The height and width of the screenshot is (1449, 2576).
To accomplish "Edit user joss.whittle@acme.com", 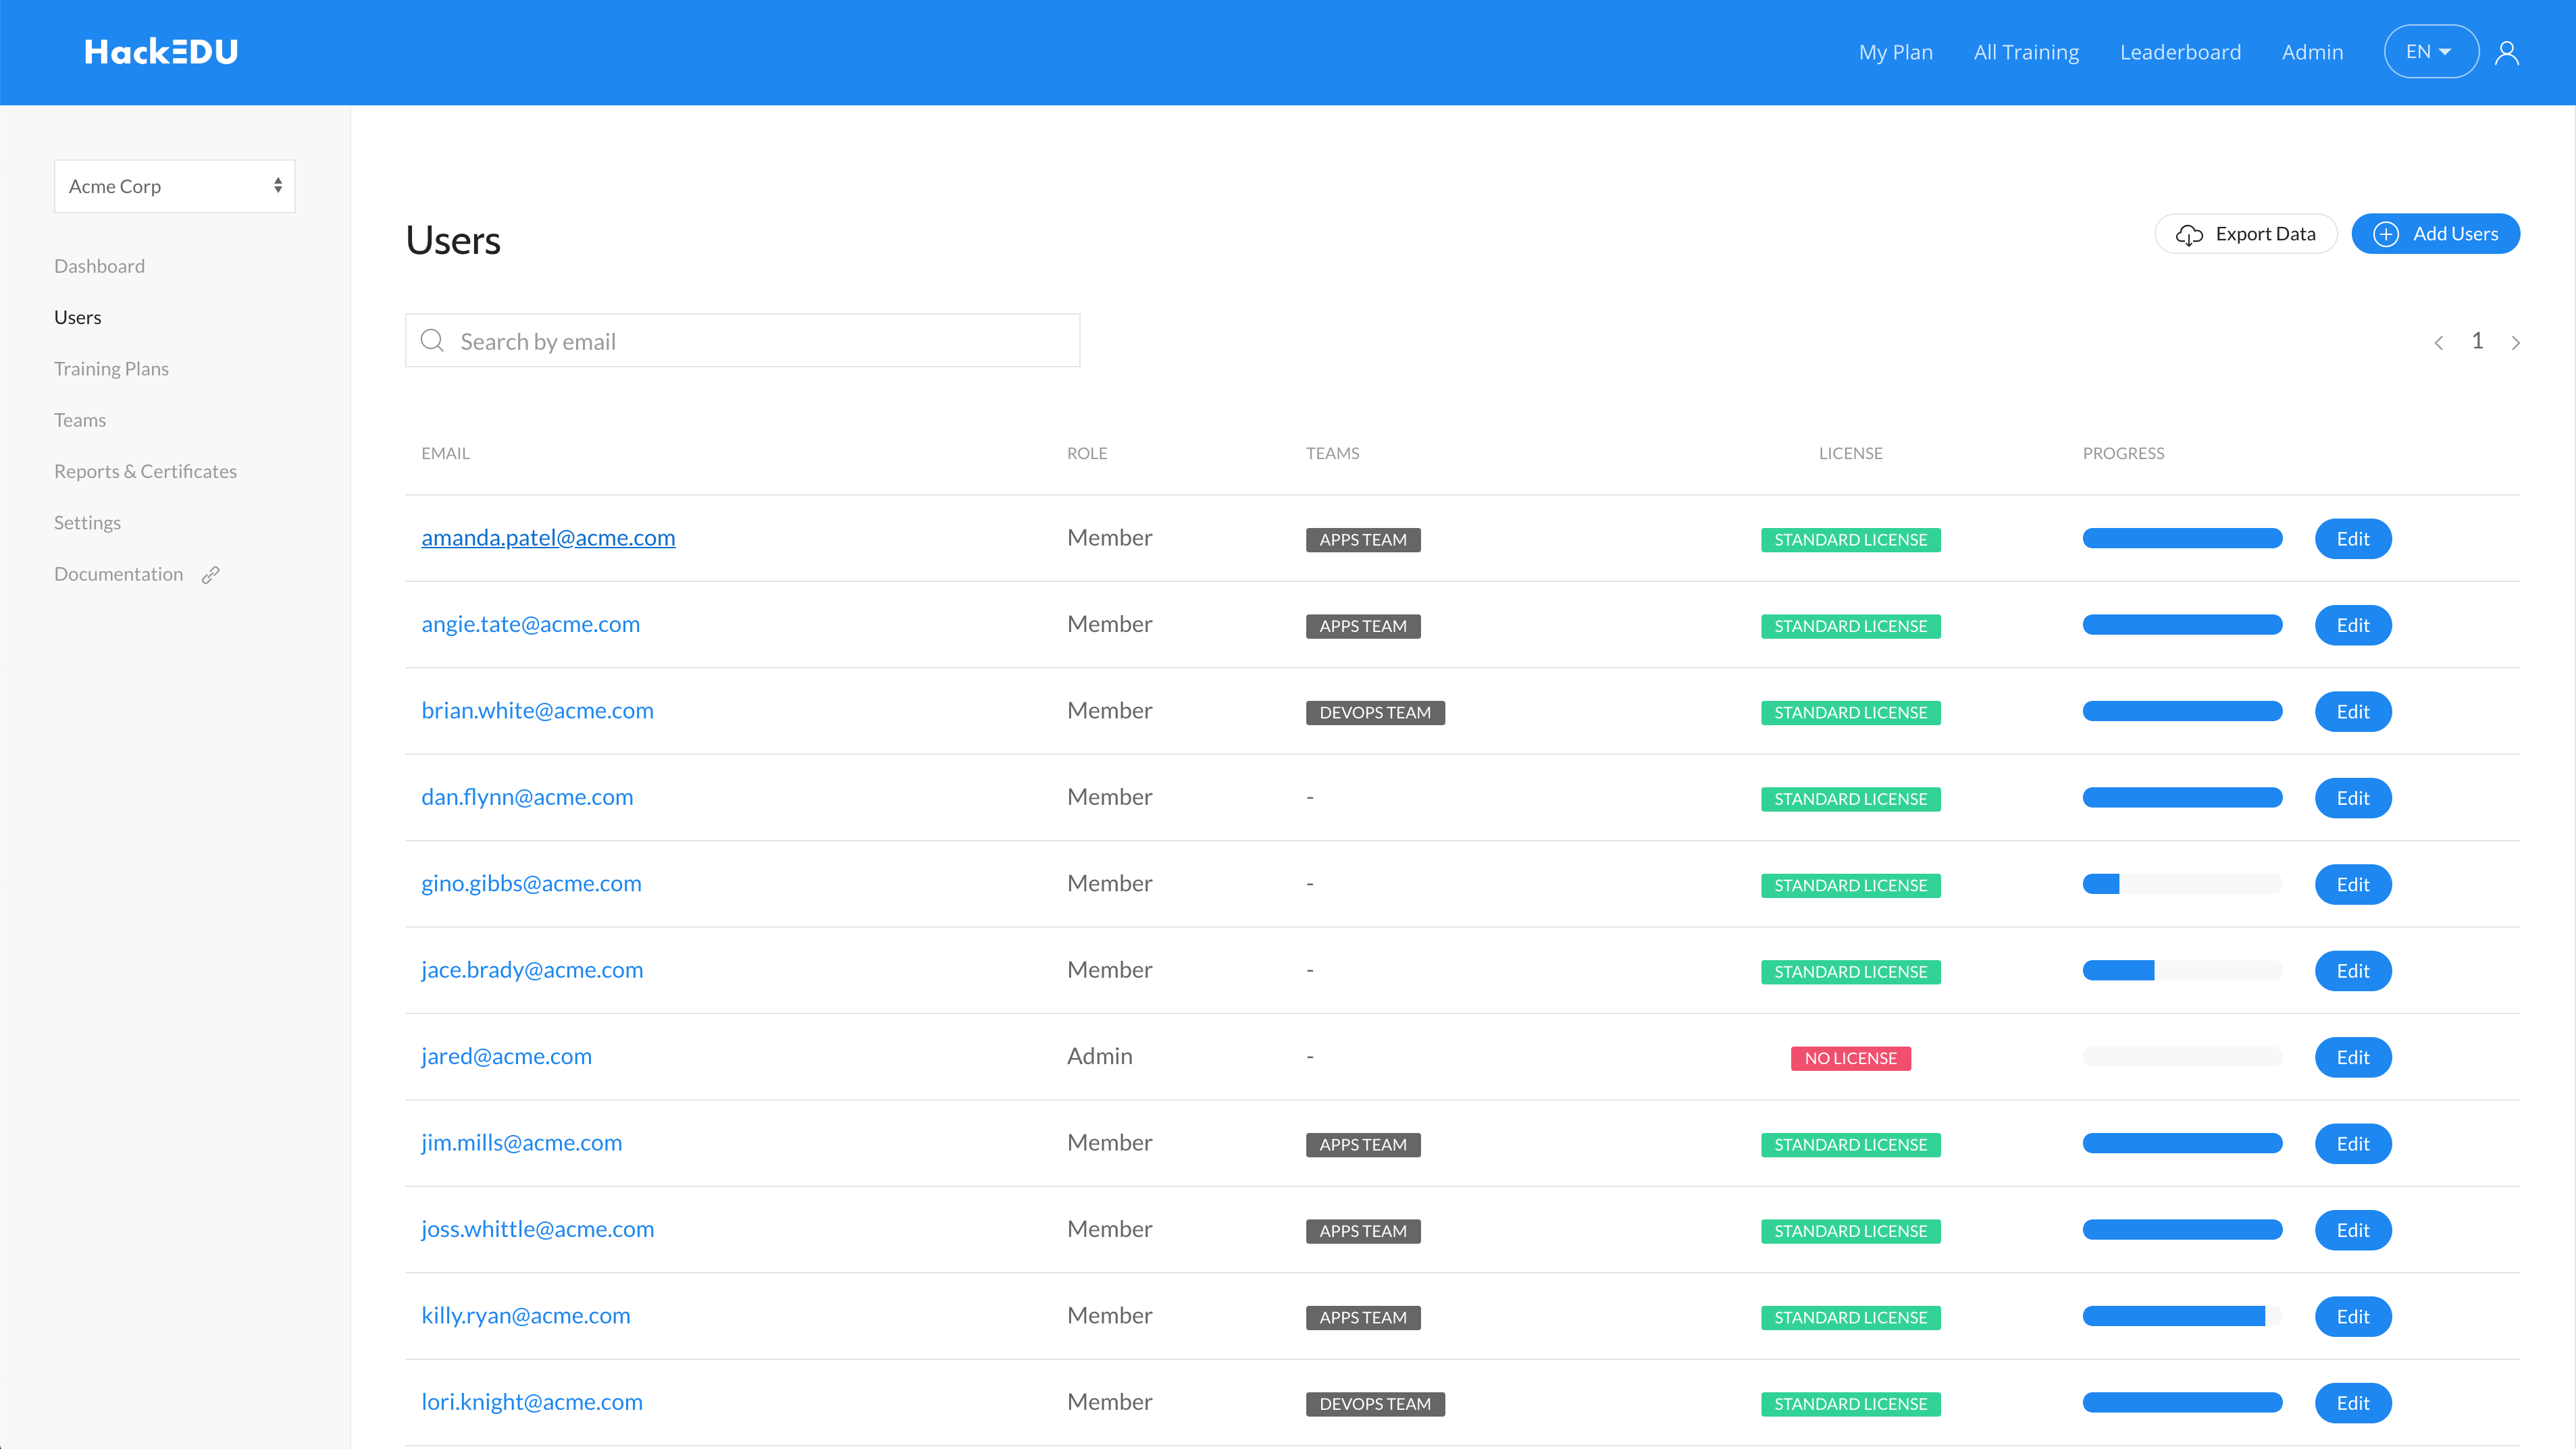I will (2353, 1230).
